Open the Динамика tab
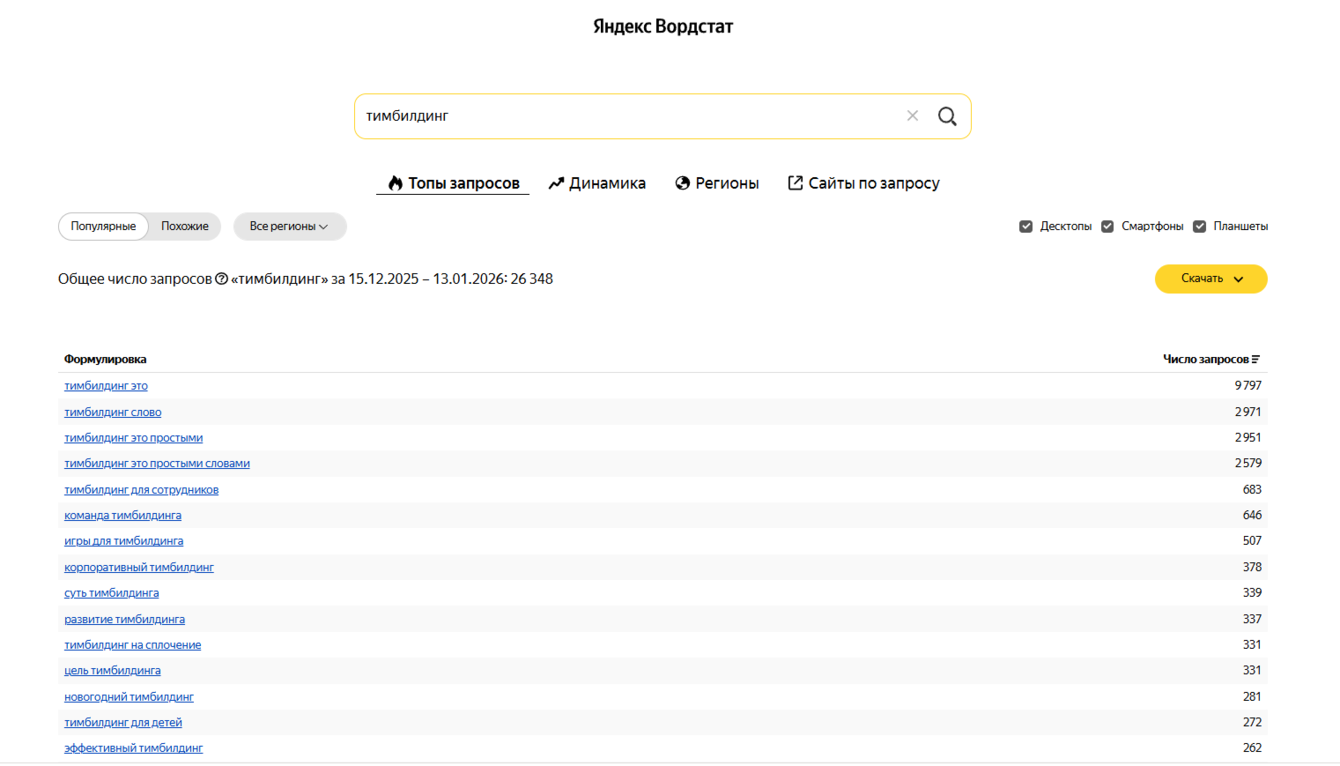This screenshot has width=1340, height=766. 607,183
